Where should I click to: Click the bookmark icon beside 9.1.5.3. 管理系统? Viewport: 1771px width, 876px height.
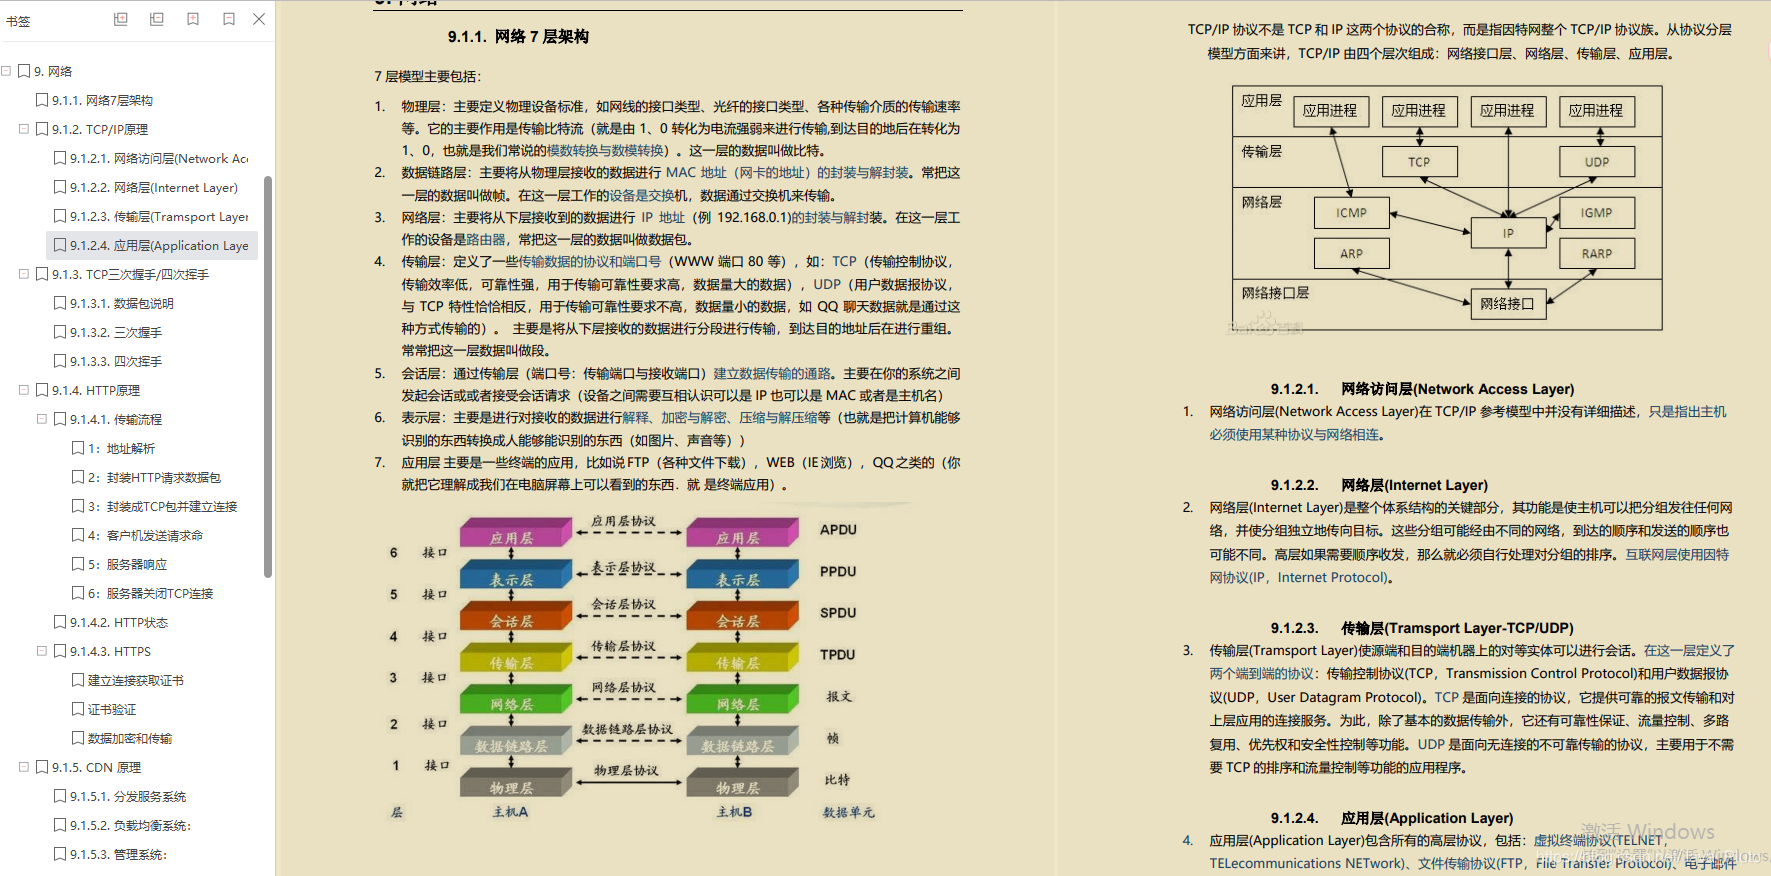pyautogui.click(x=60, y=854)
